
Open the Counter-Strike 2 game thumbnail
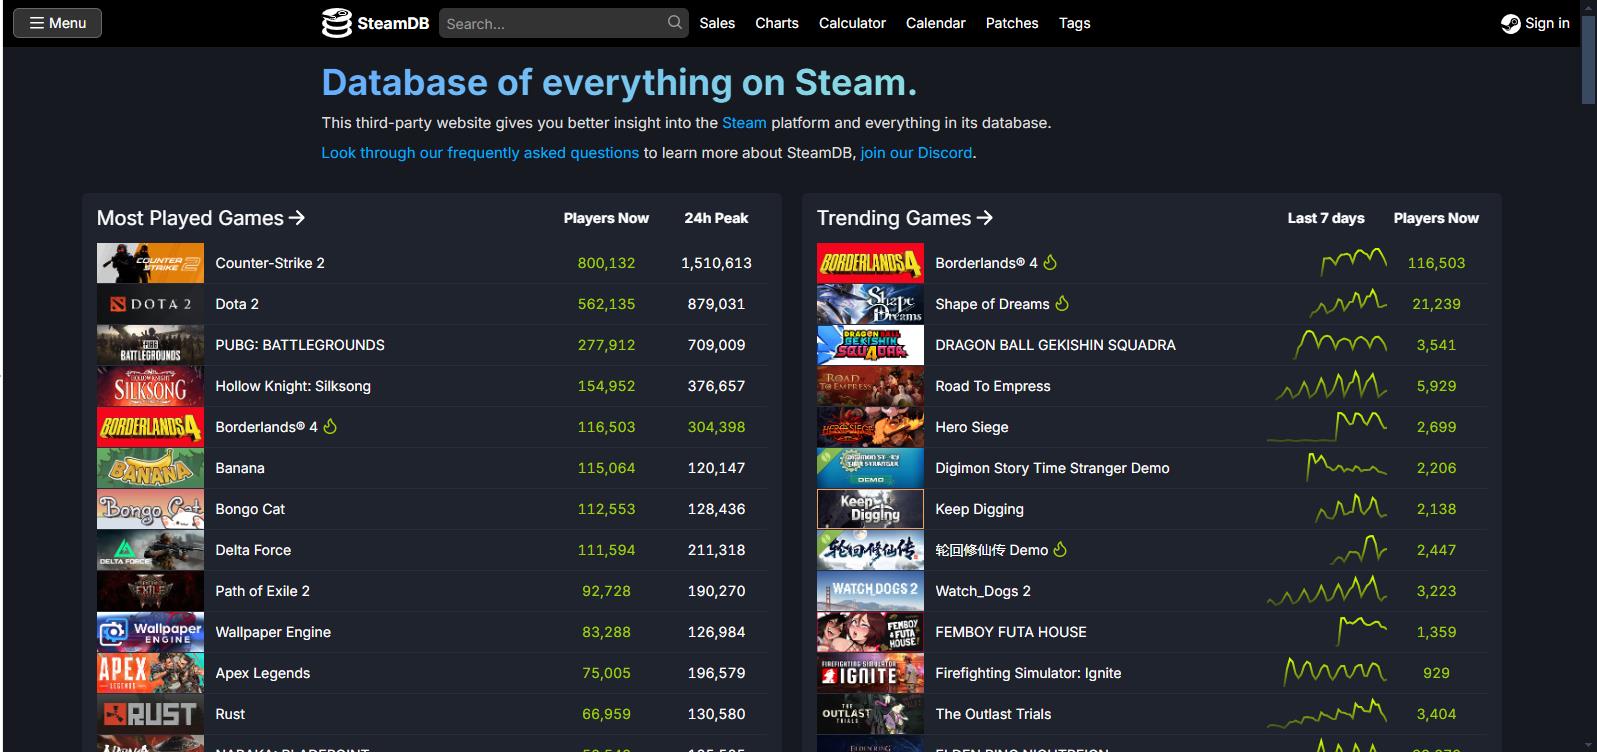click(150, 263)
